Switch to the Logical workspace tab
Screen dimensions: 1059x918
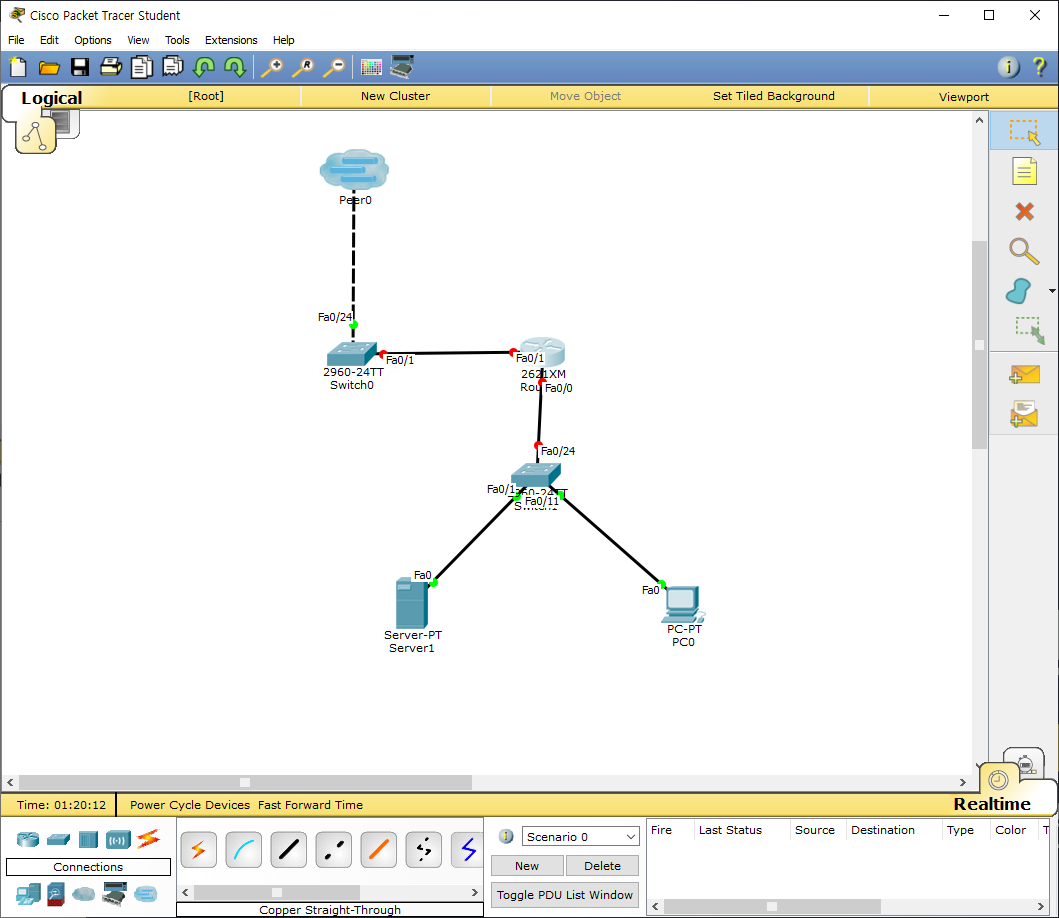point(51,98)
